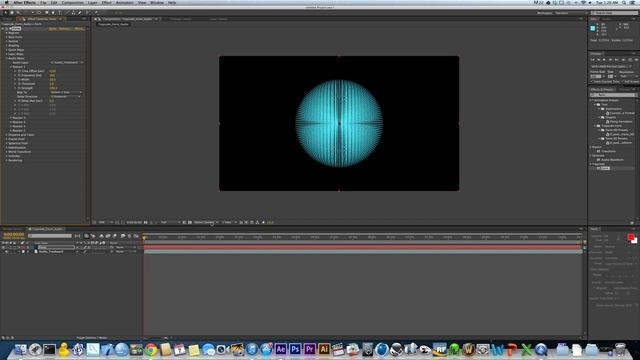Expand the World Transform group
The width and height of the screenshot is (640, 360).
coord(7,152)
